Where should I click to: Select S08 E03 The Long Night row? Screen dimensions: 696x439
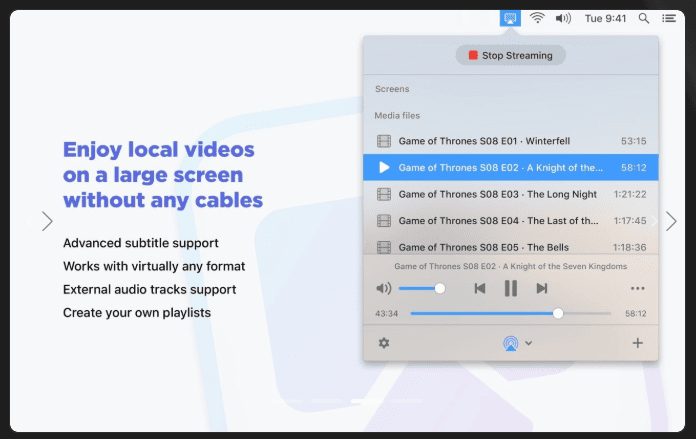click(x=510, y=194)
